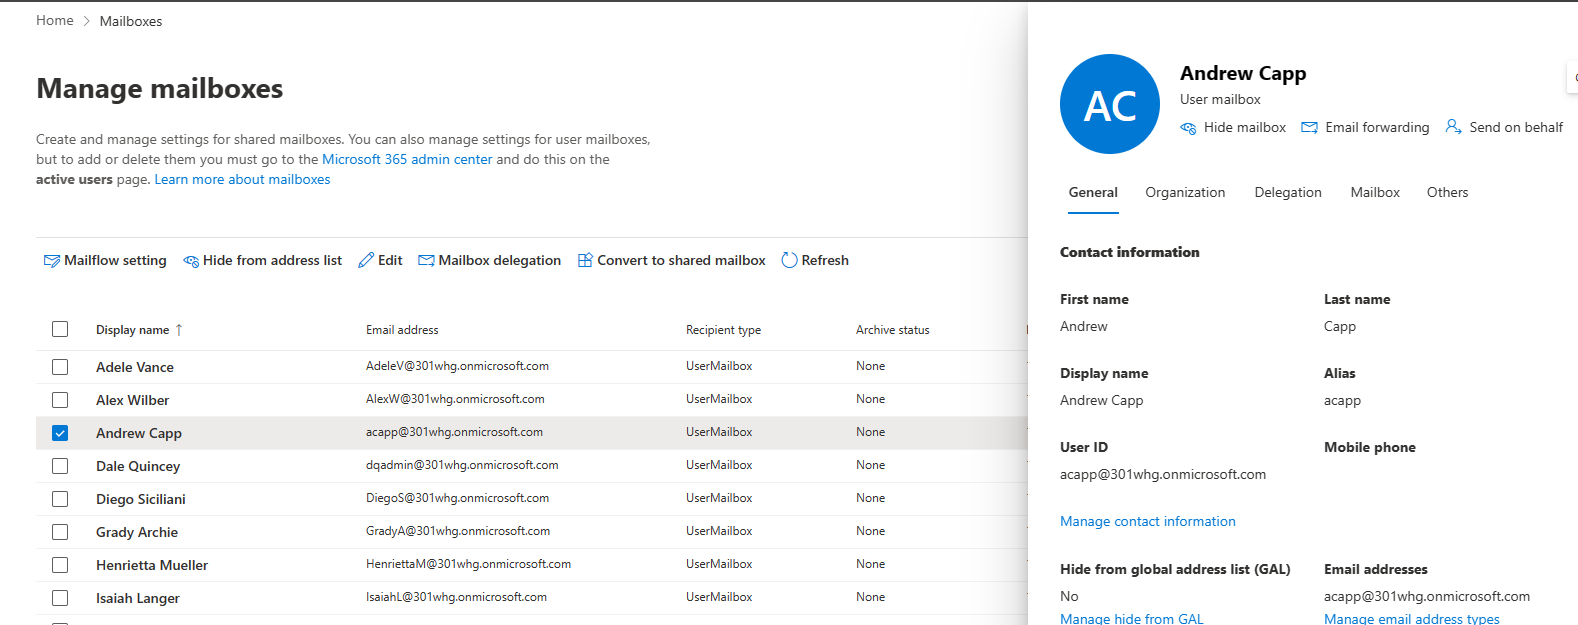Click Manage hide from GAL link
The width and height of the screenshot is (1578, 625).
click(1132, 619)
